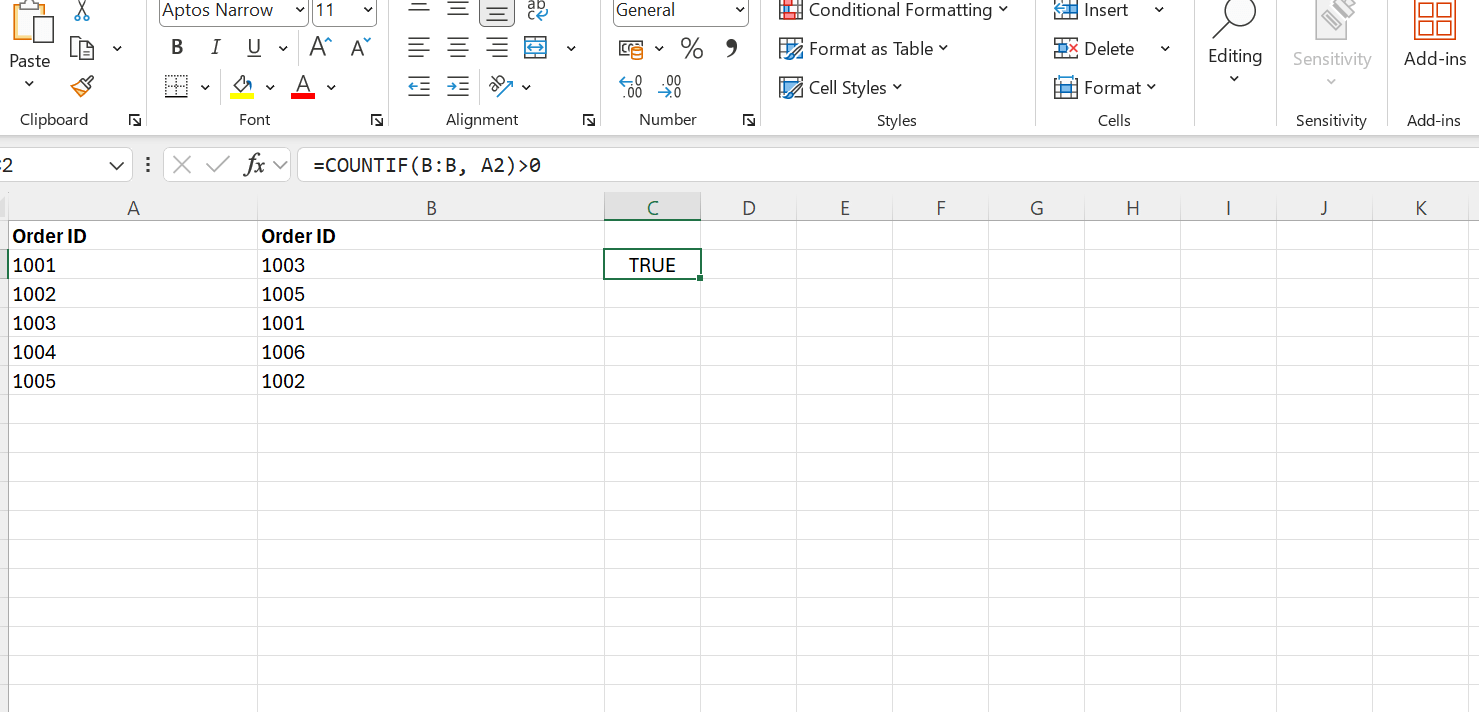Open the General number format dropdown
The image size is (1479, 712).
(x=740, y=11)
